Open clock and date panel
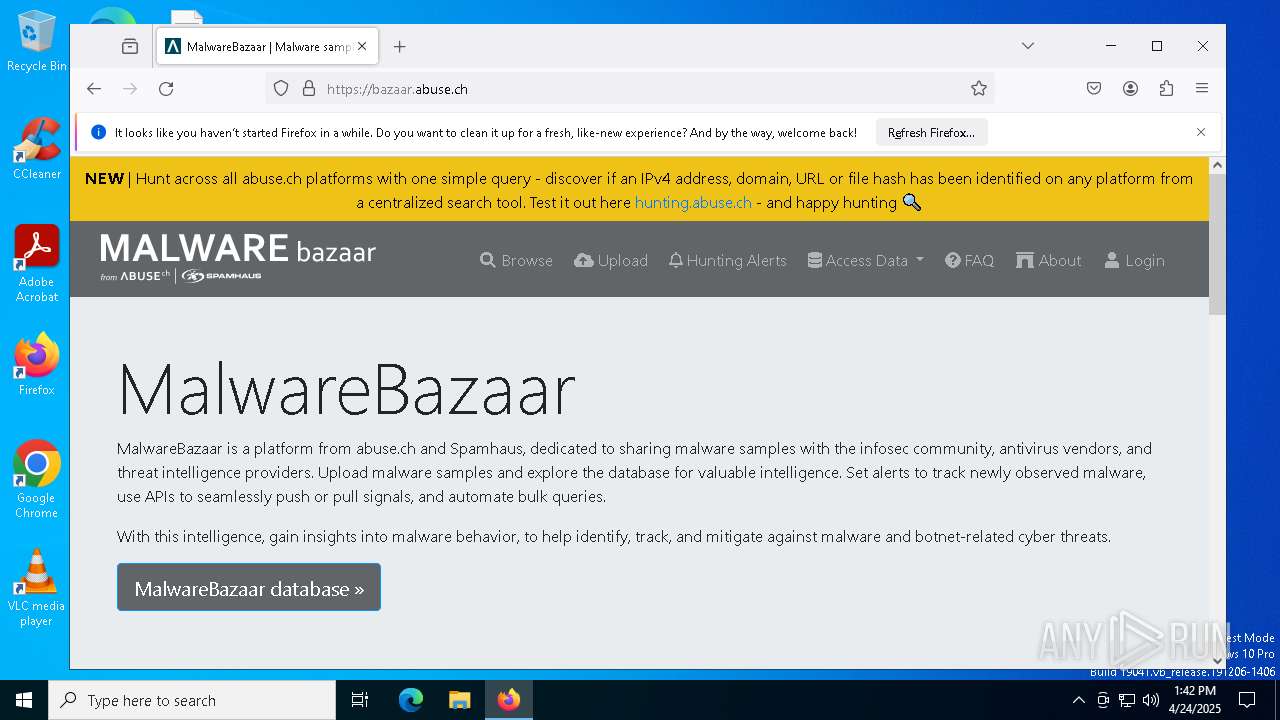This screenshot has height=720, width=1280. pyautogui.click(x=1194, y=700)
